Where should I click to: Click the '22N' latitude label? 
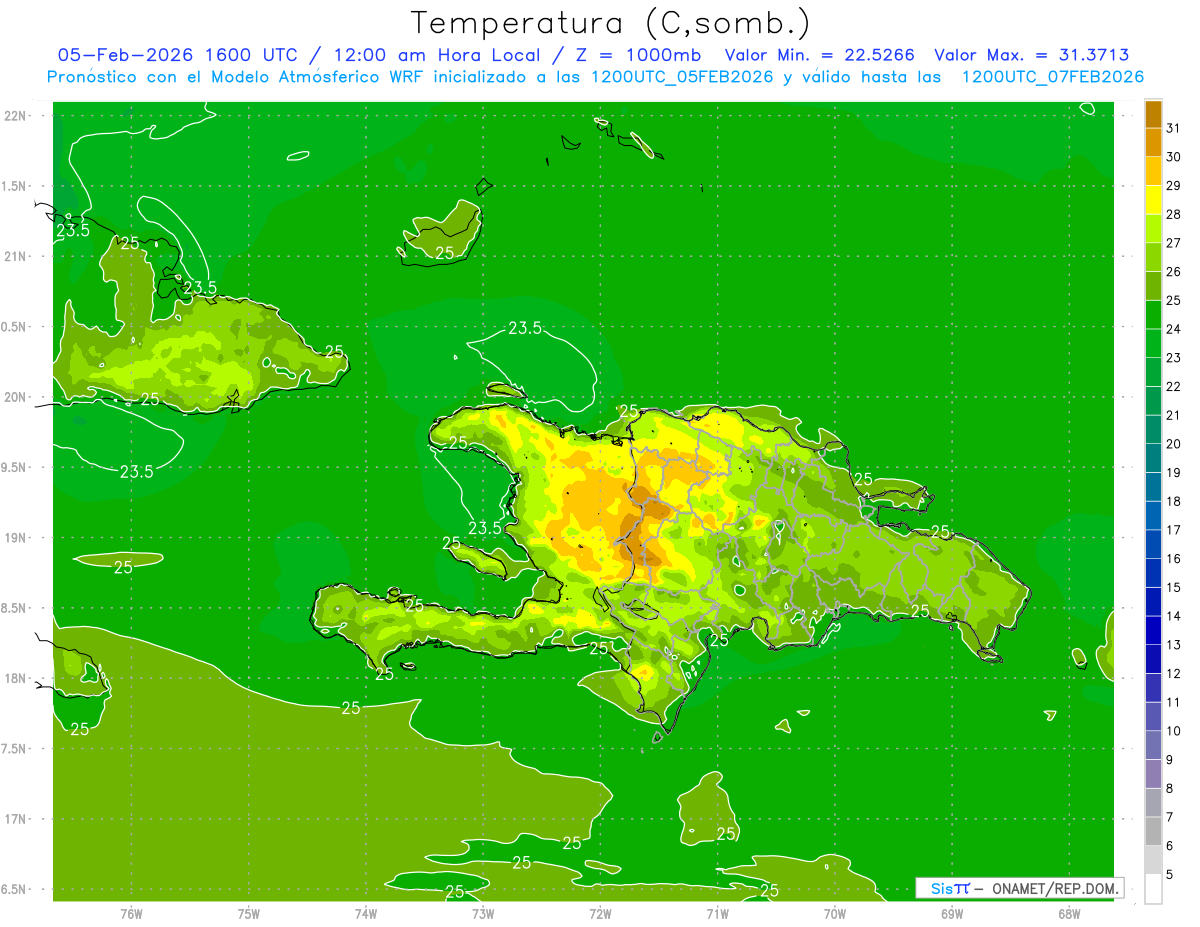(15, 115)
